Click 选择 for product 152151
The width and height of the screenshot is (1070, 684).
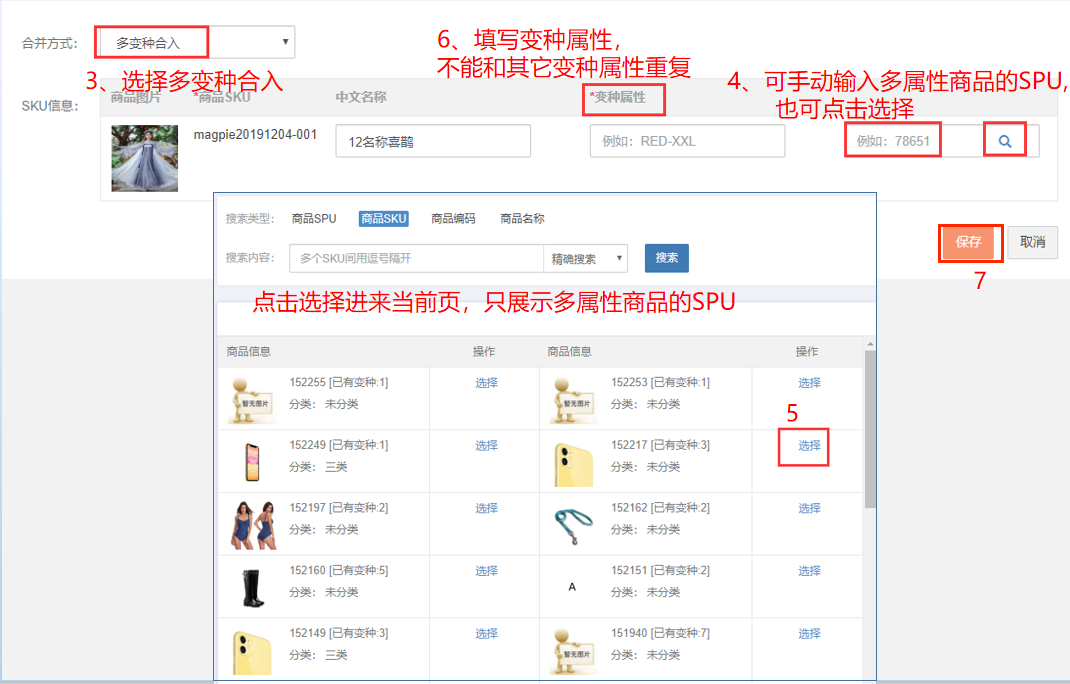point(809,571)
